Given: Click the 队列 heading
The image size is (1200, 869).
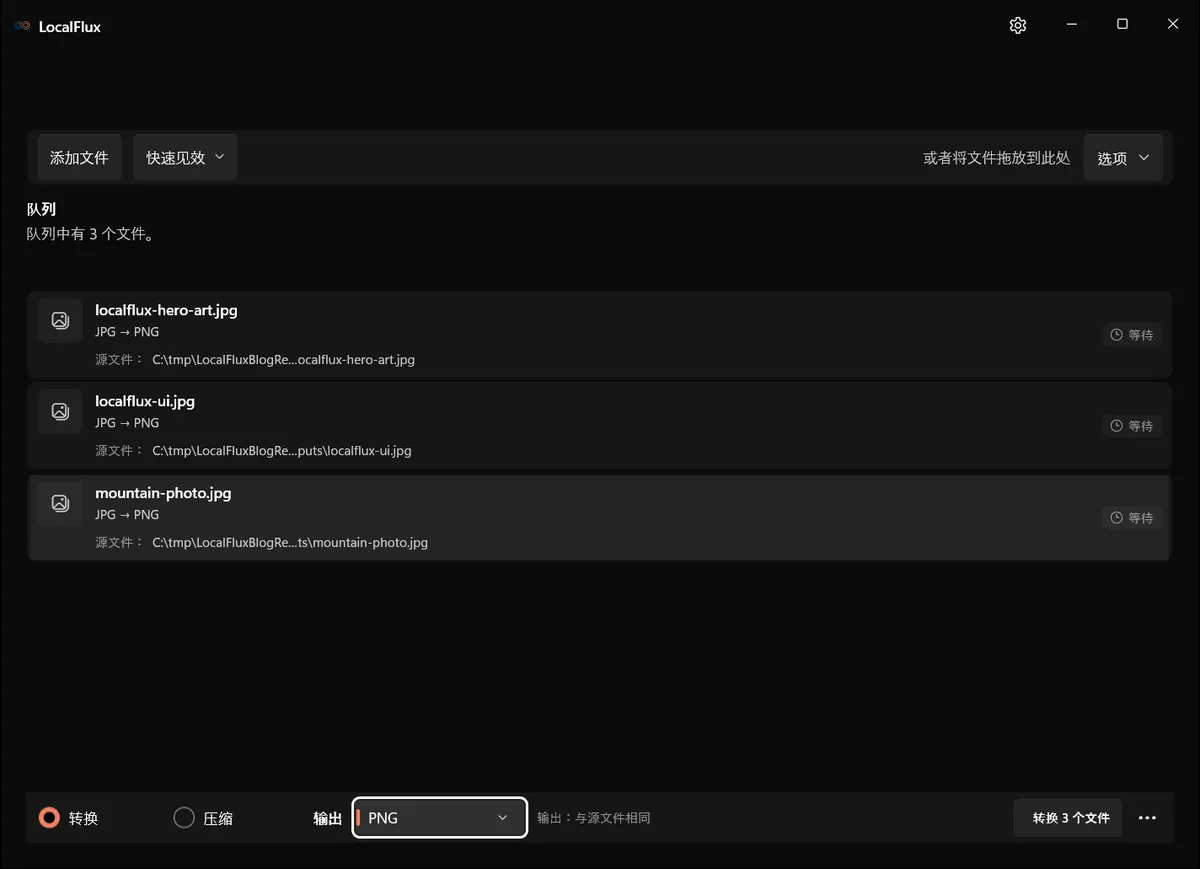Looking at the screenshot, I should [x=41, y=209].
